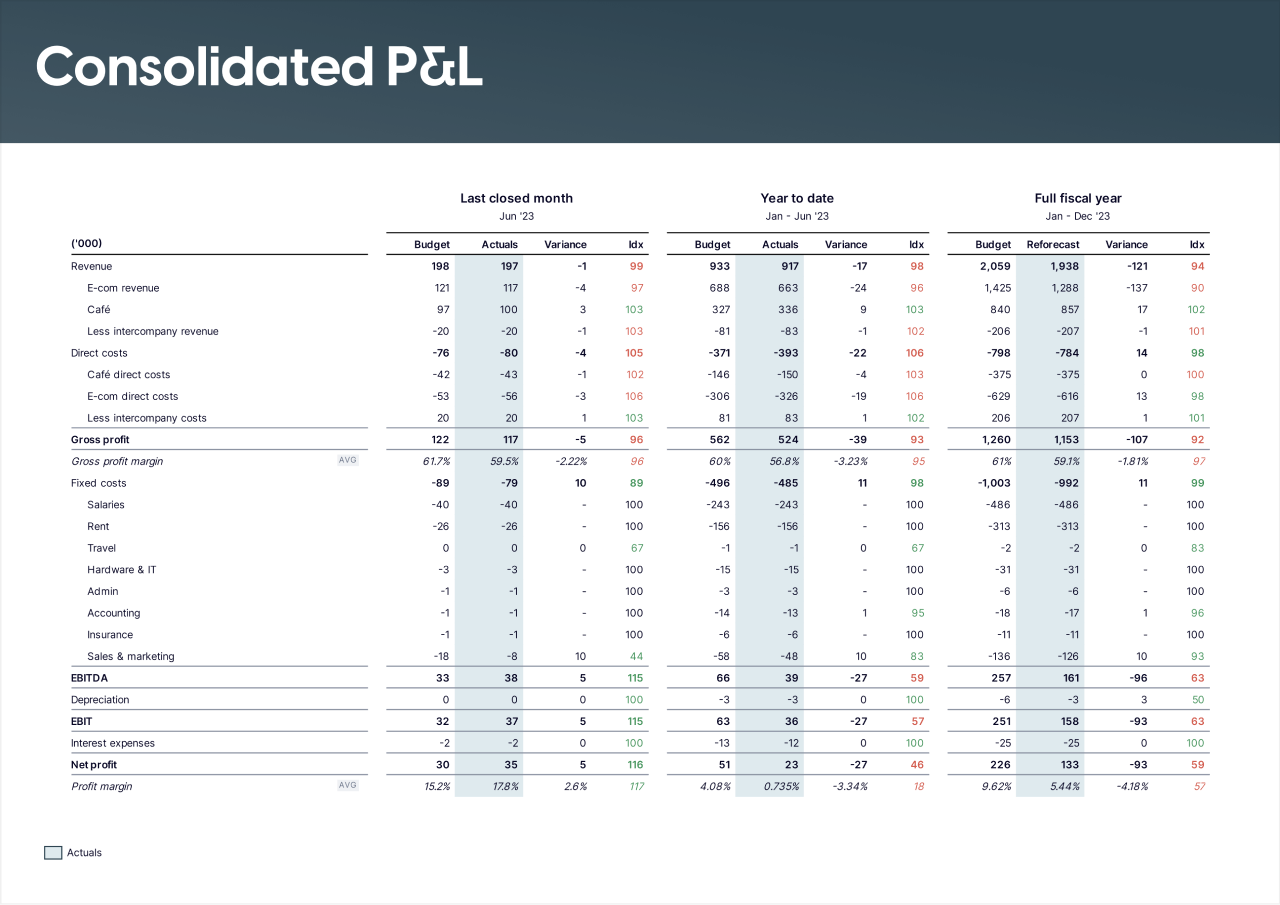
Task: Click the ('000) units label
Action: (x=86, y=244)
